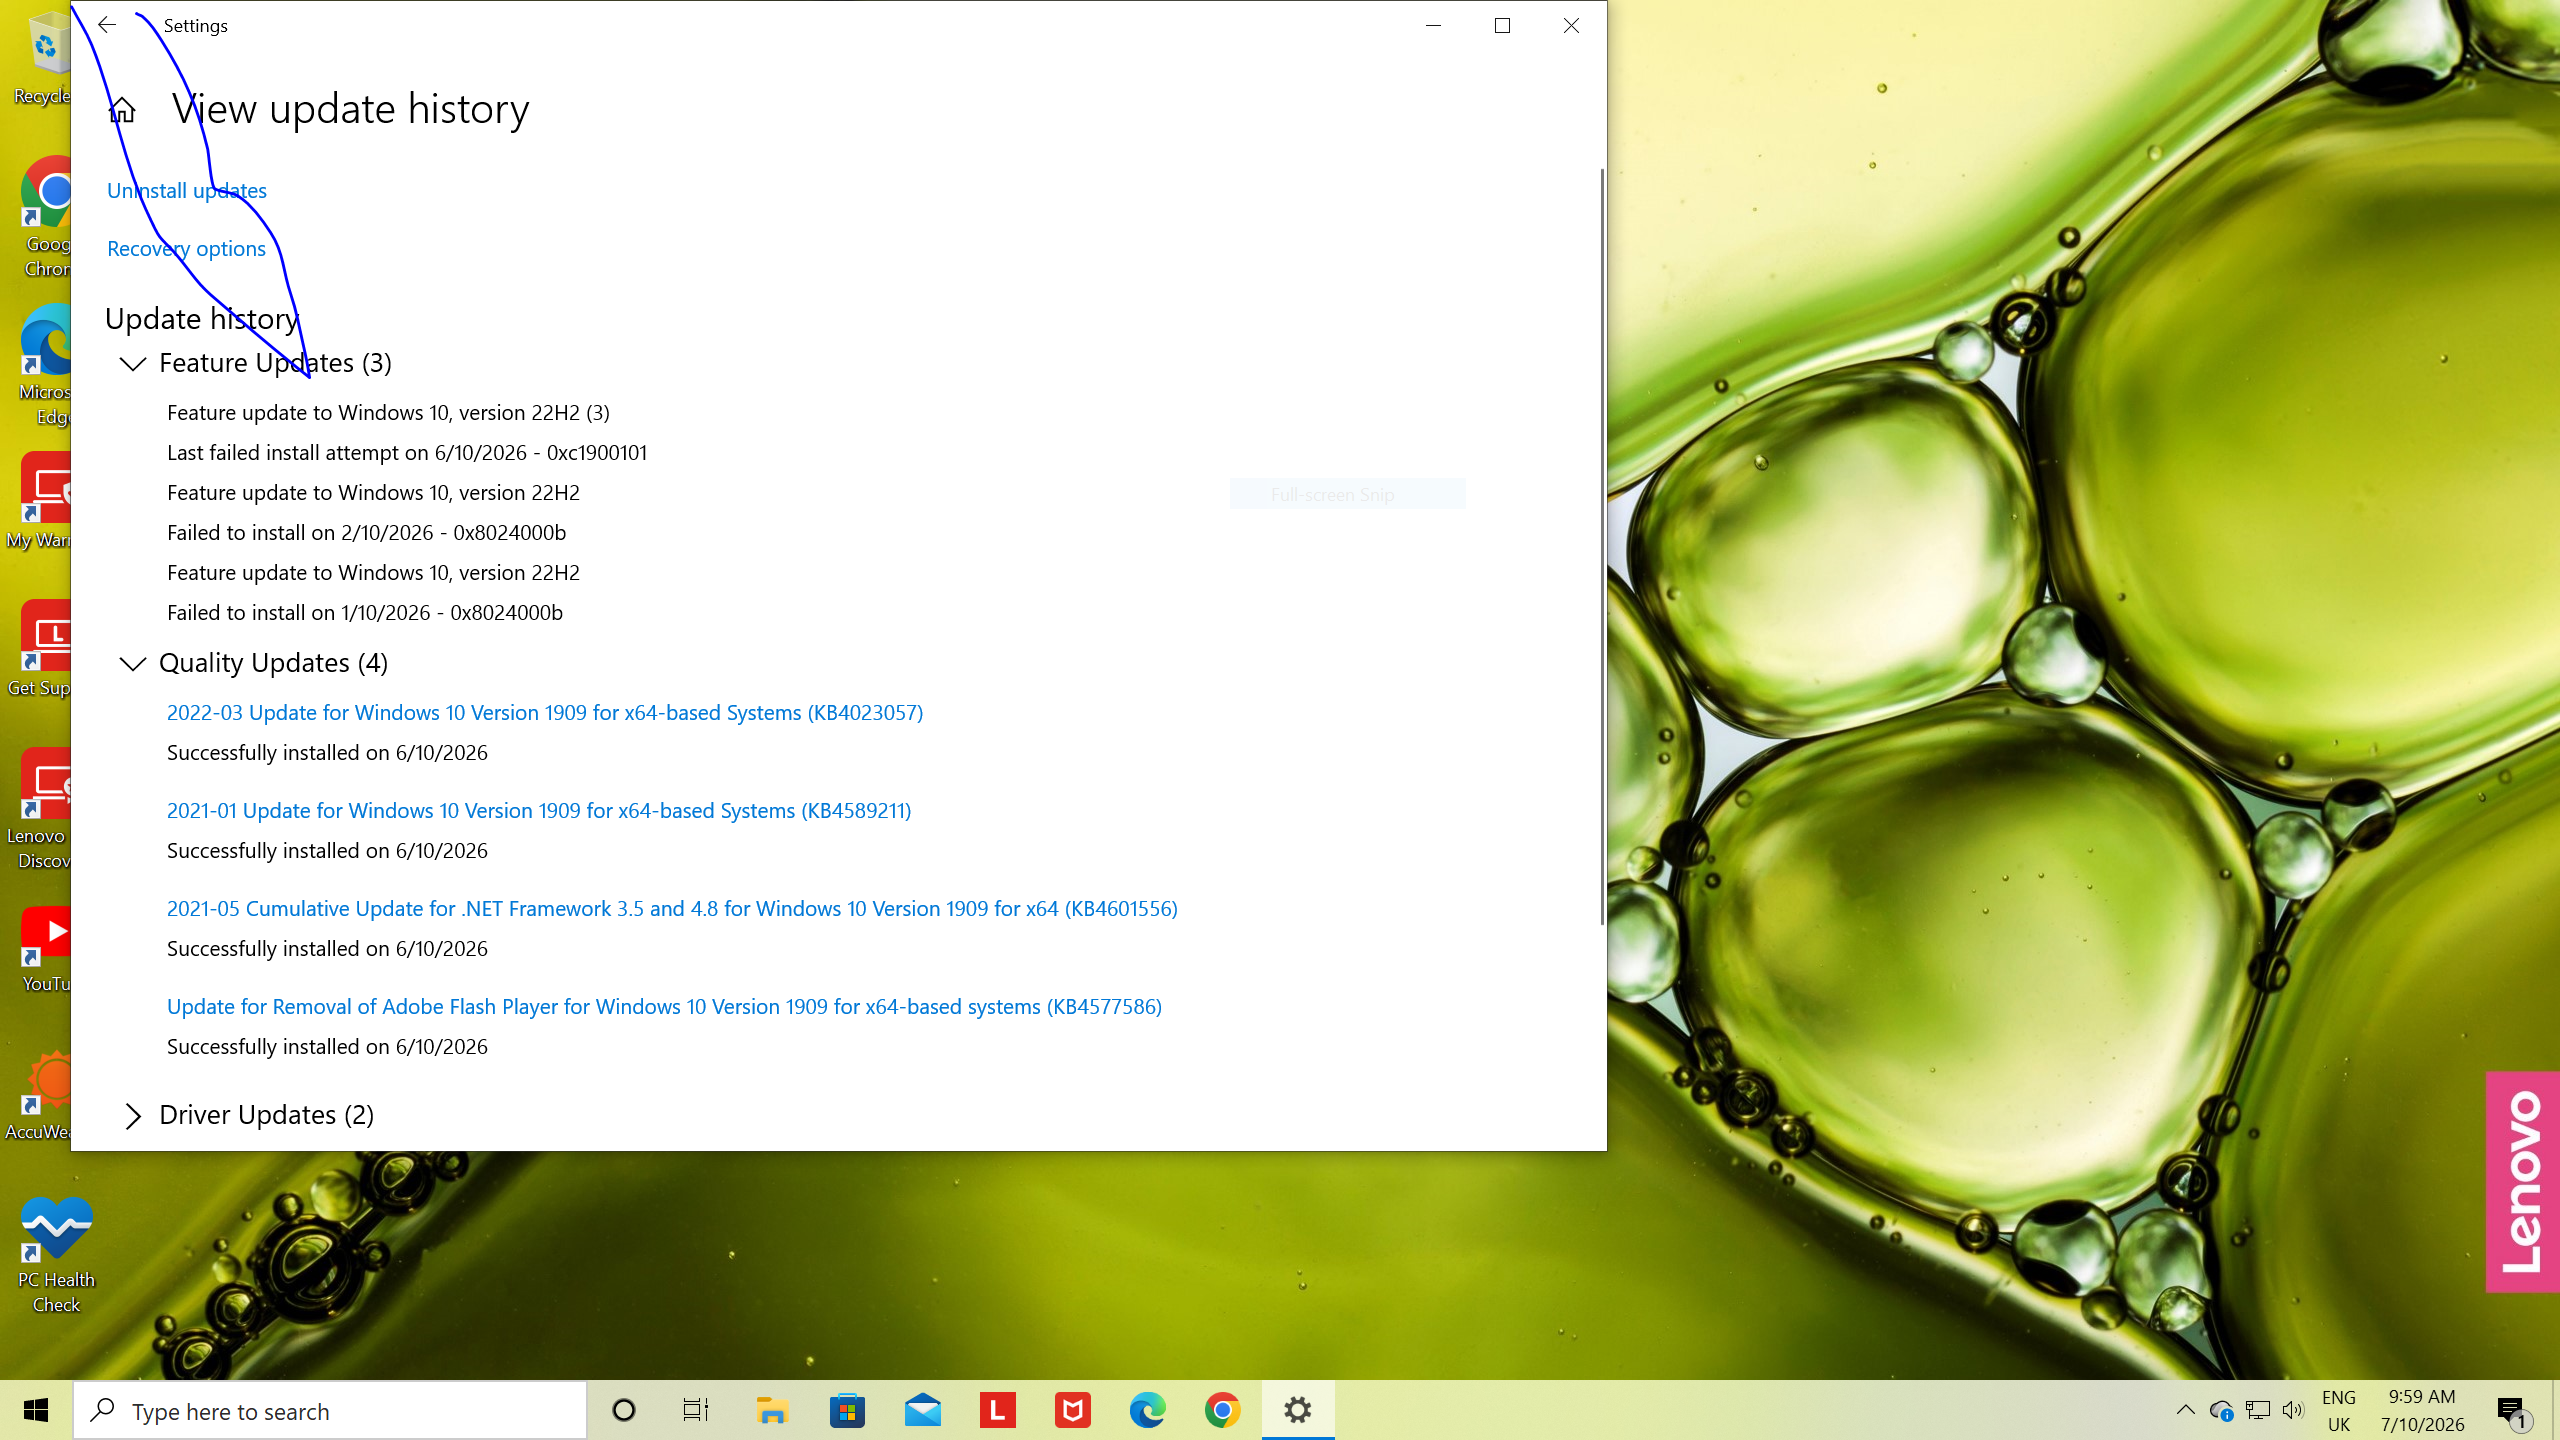Expand the Driver Updates section
The width and height of the screenshot is (2560, 1440).
point(133,1115)
